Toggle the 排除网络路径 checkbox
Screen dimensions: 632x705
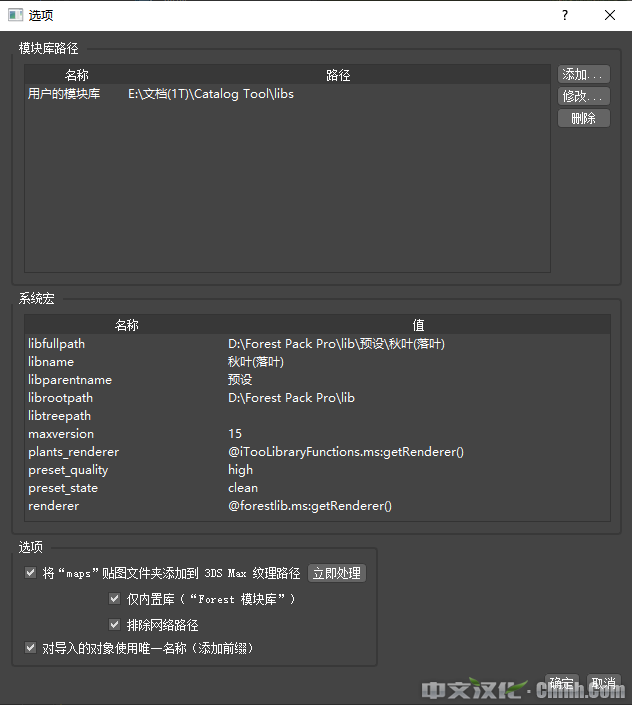(115, 625)
